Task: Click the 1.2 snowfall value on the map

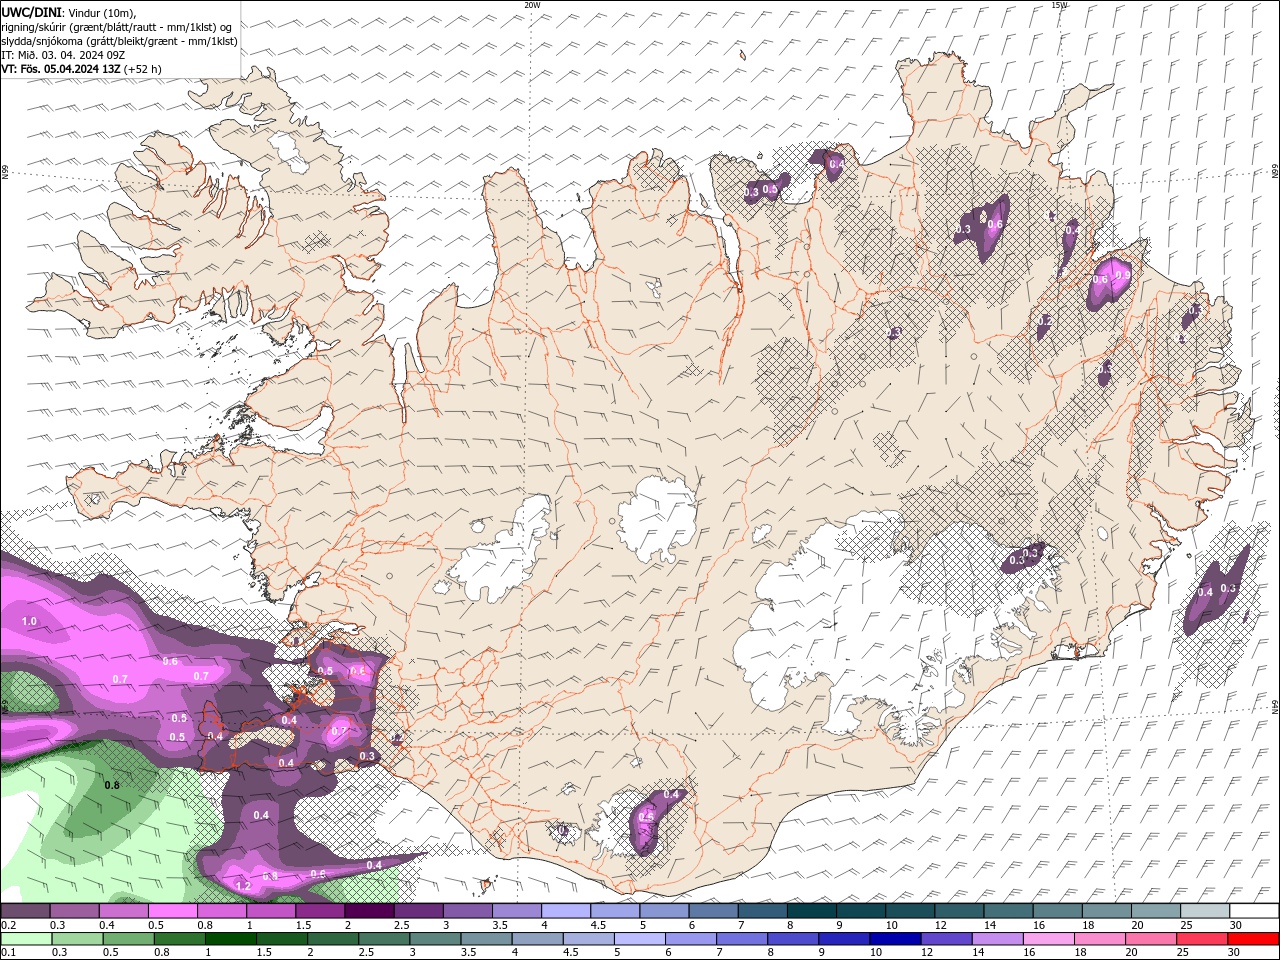Action: pyautogui.click(x=242, y=886)
